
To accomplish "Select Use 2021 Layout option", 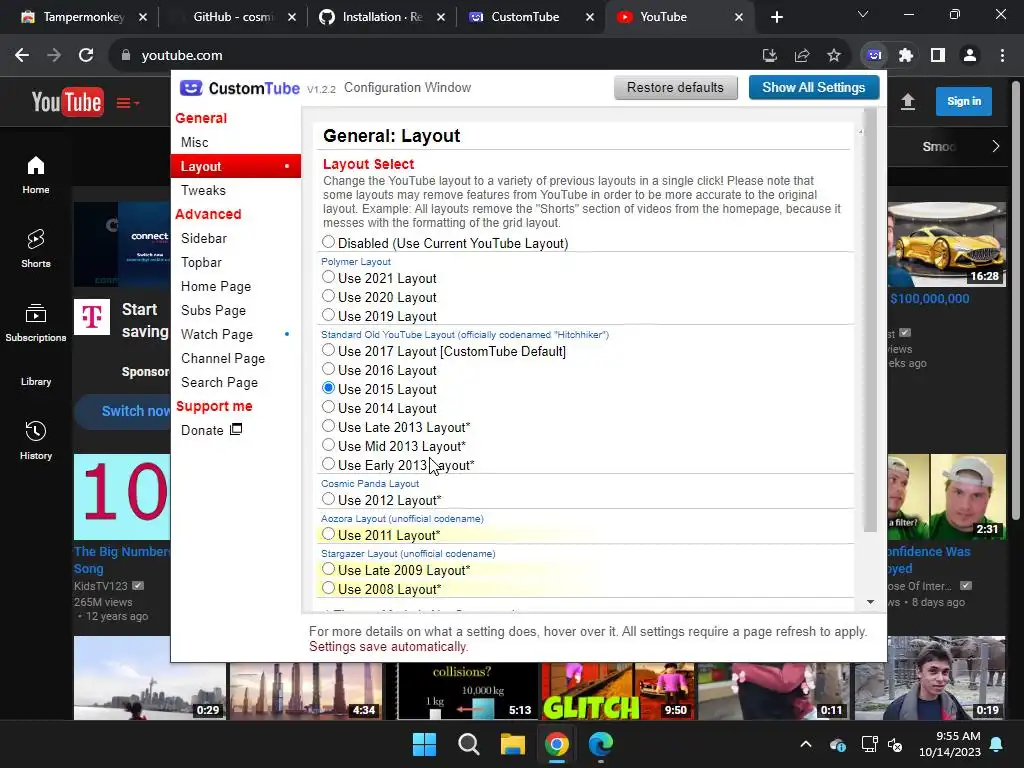I will pyautogui.click(x=328, y=278).
